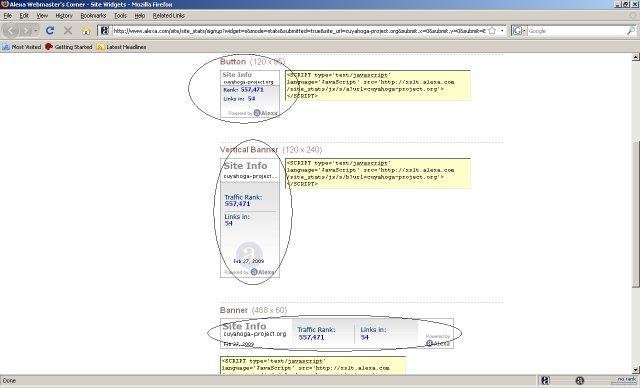The height and width of the screenshot is (388, 640).
Task: Click the vertical scrollbar down arrow
Action: click(x=636, y=370)
